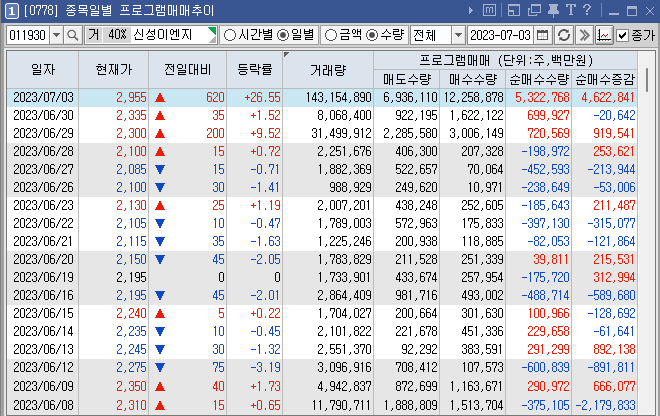Image resolution: width=660 pixels, height=416 pixels.
Task: Click the window title 종목일별 프로그램매매추이
Action: (139, 11)
